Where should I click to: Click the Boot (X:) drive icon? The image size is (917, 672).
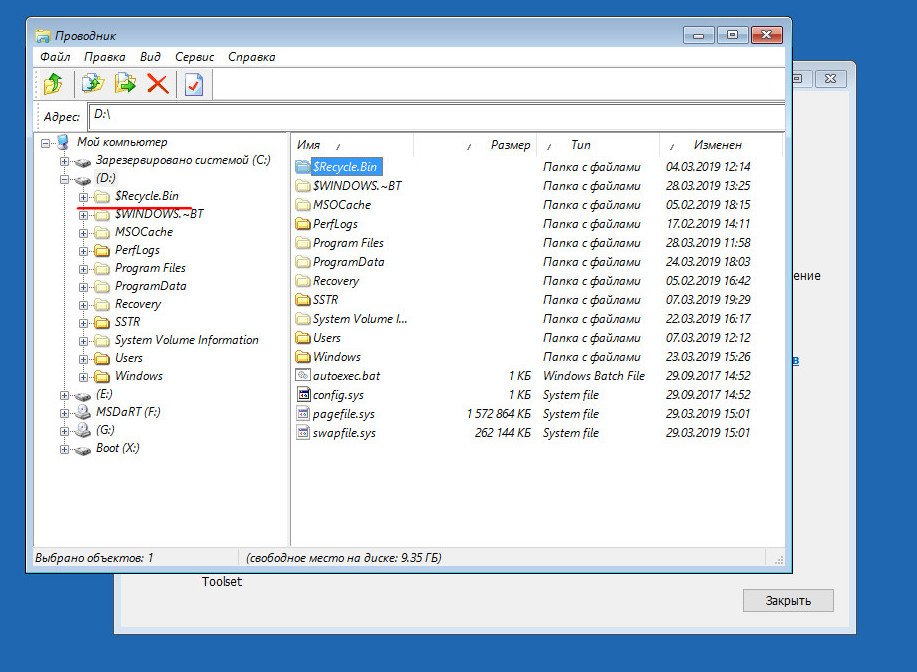(82, 449)
